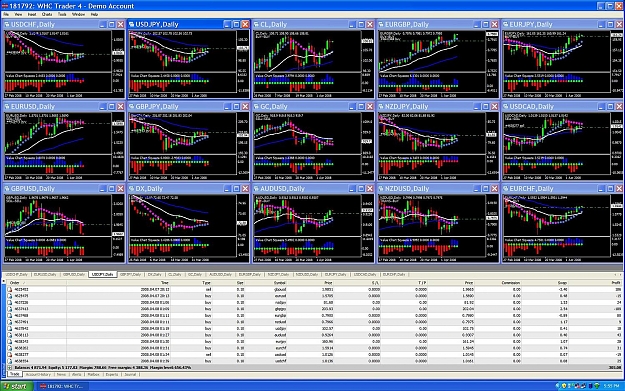Click the GBPUSD,Daily chart window icon
Viewport: 625px width, 391px height.
point(7,189)
